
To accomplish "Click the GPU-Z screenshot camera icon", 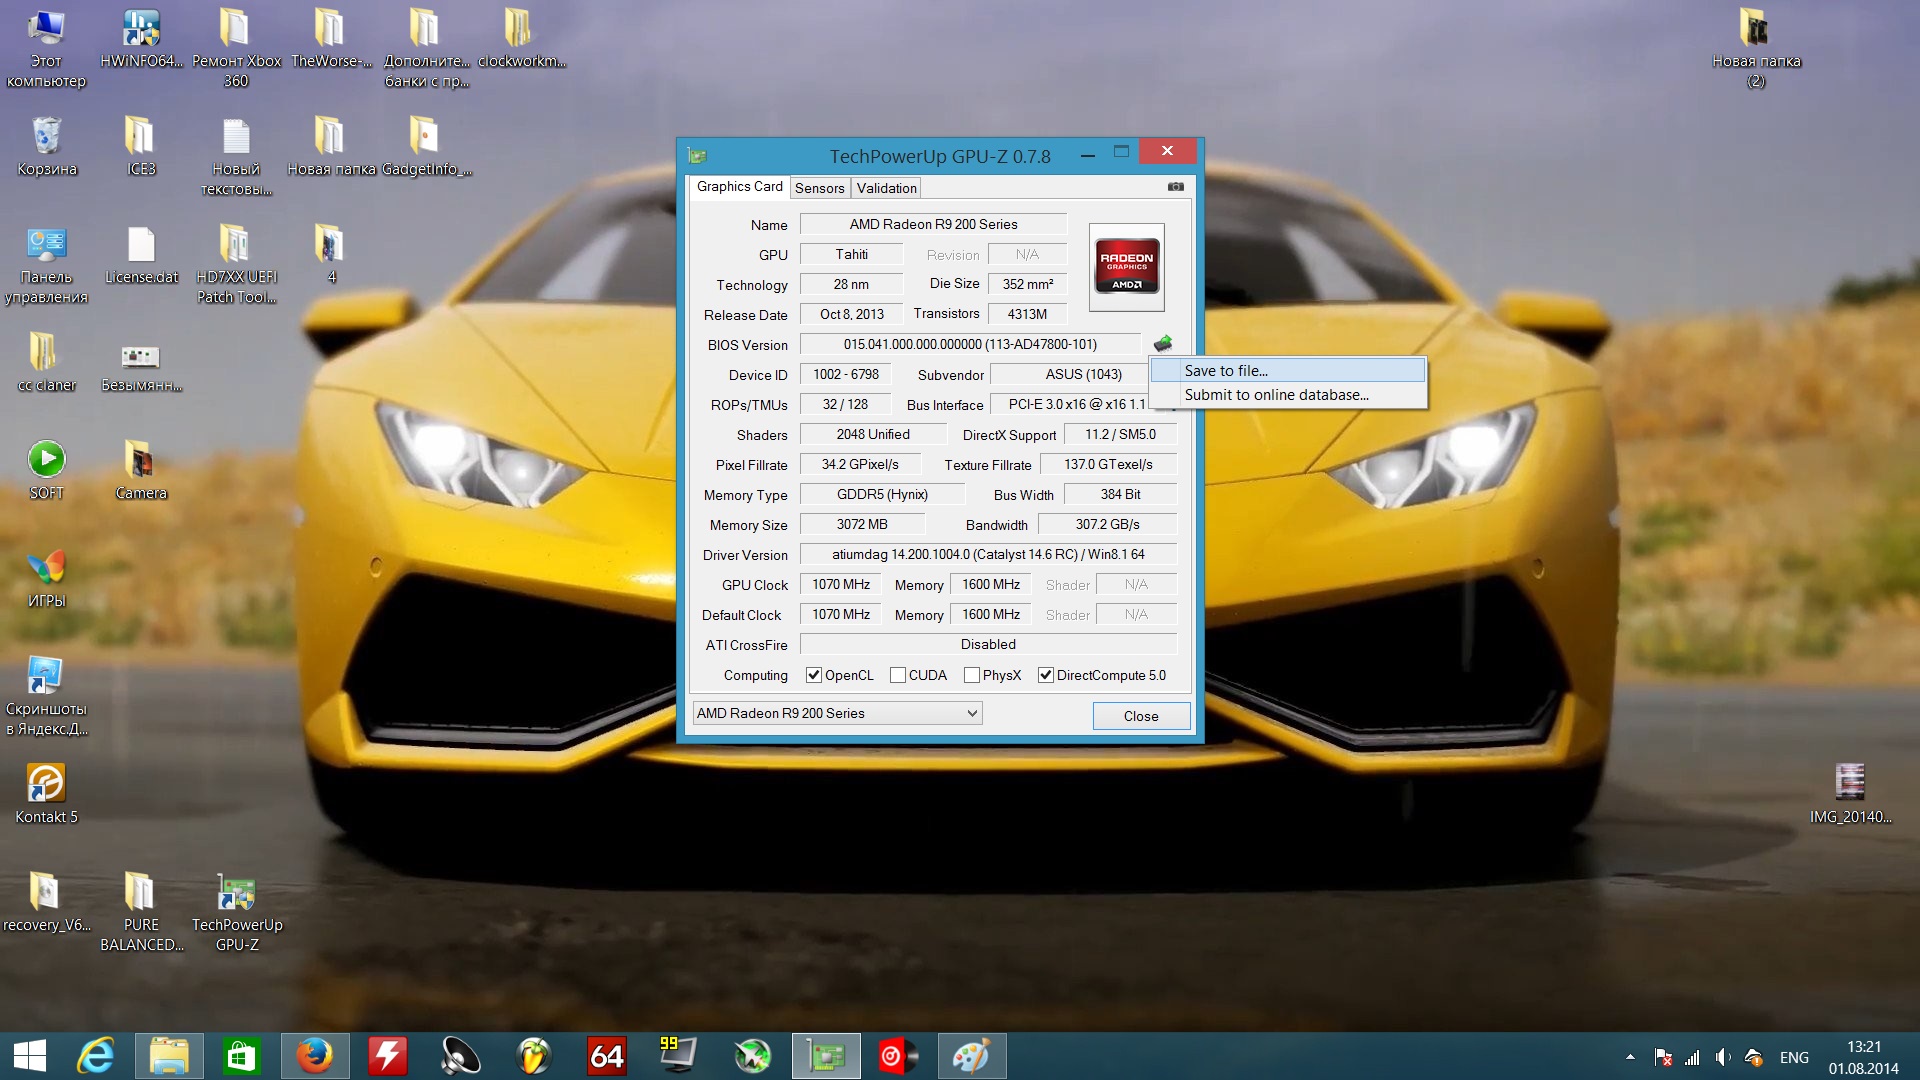I will pyautogui.click(x=1176, y=187).
